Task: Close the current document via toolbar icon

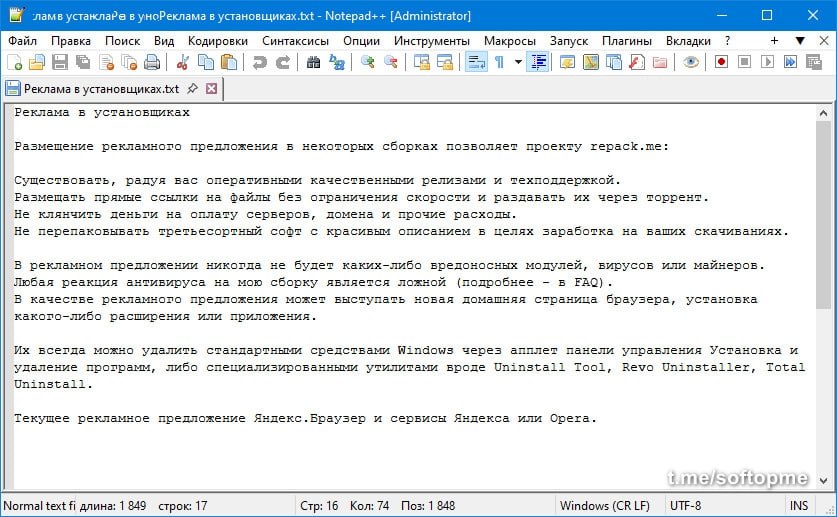Action: tap(106, 62)
